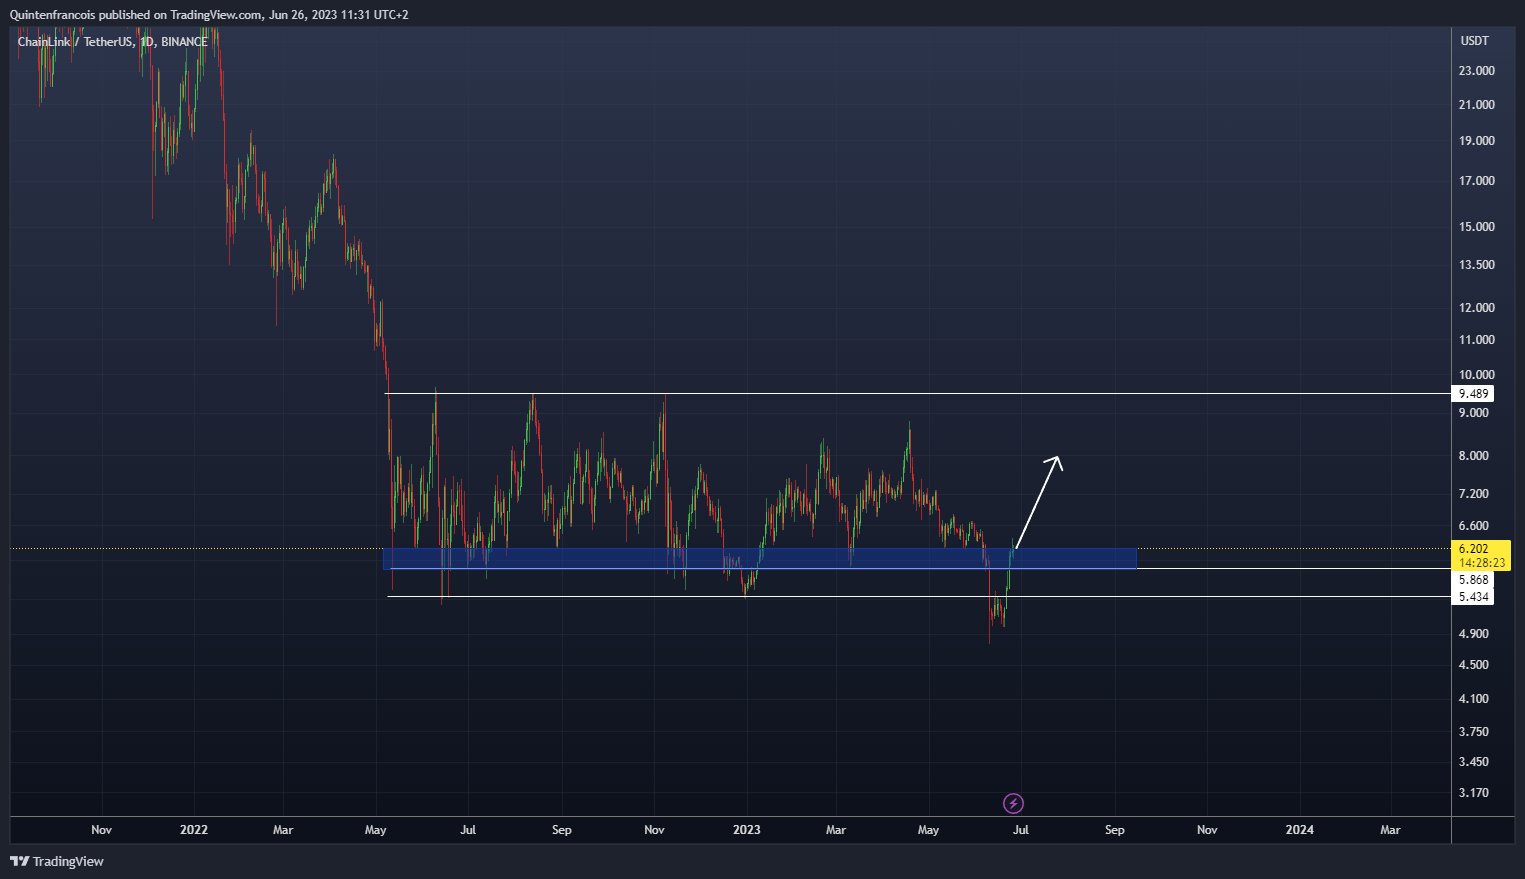
Task: Click the 7.200 price axis value
Action: (x=1473, y=494)
